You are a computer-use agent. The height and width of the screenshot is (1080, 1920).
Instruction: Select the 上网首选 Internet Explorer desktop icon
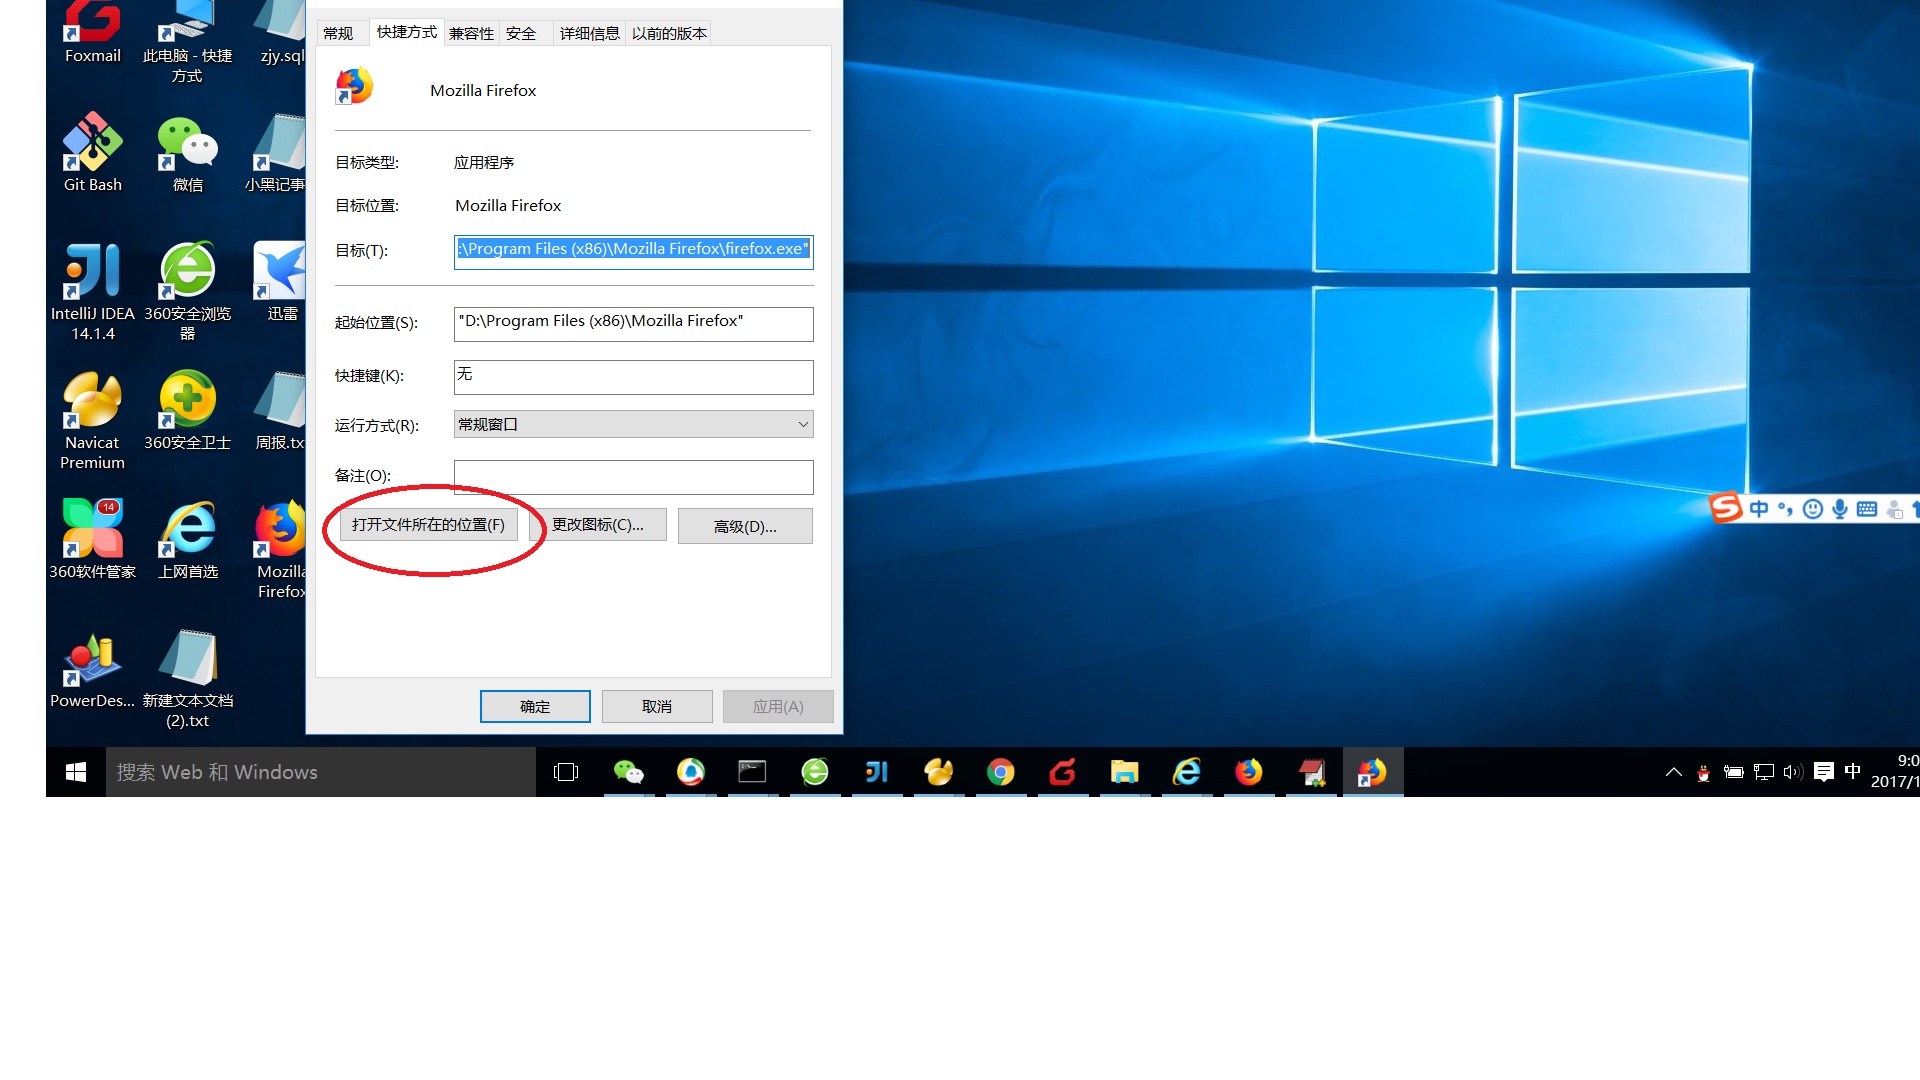[188, 539]
